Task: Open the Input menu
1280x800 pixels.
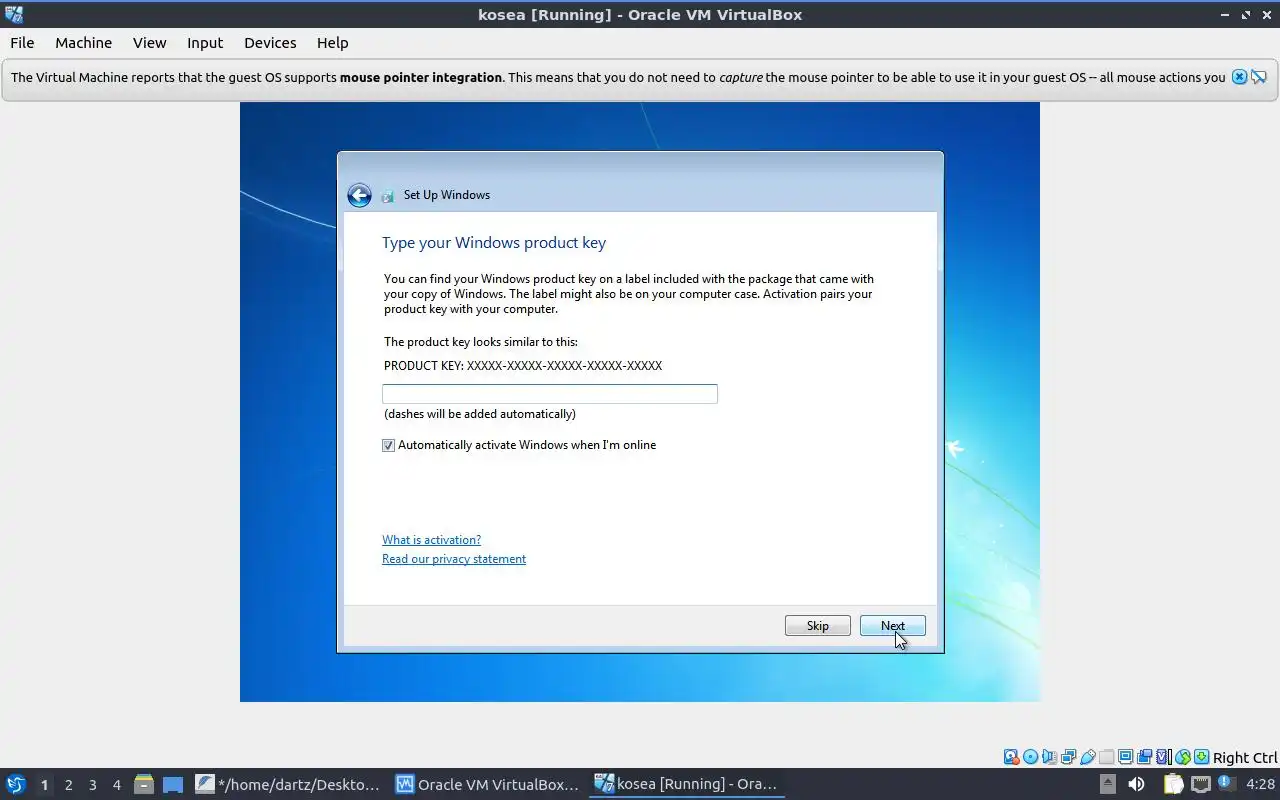Action: pyautogui.click(x=205, y=43)
